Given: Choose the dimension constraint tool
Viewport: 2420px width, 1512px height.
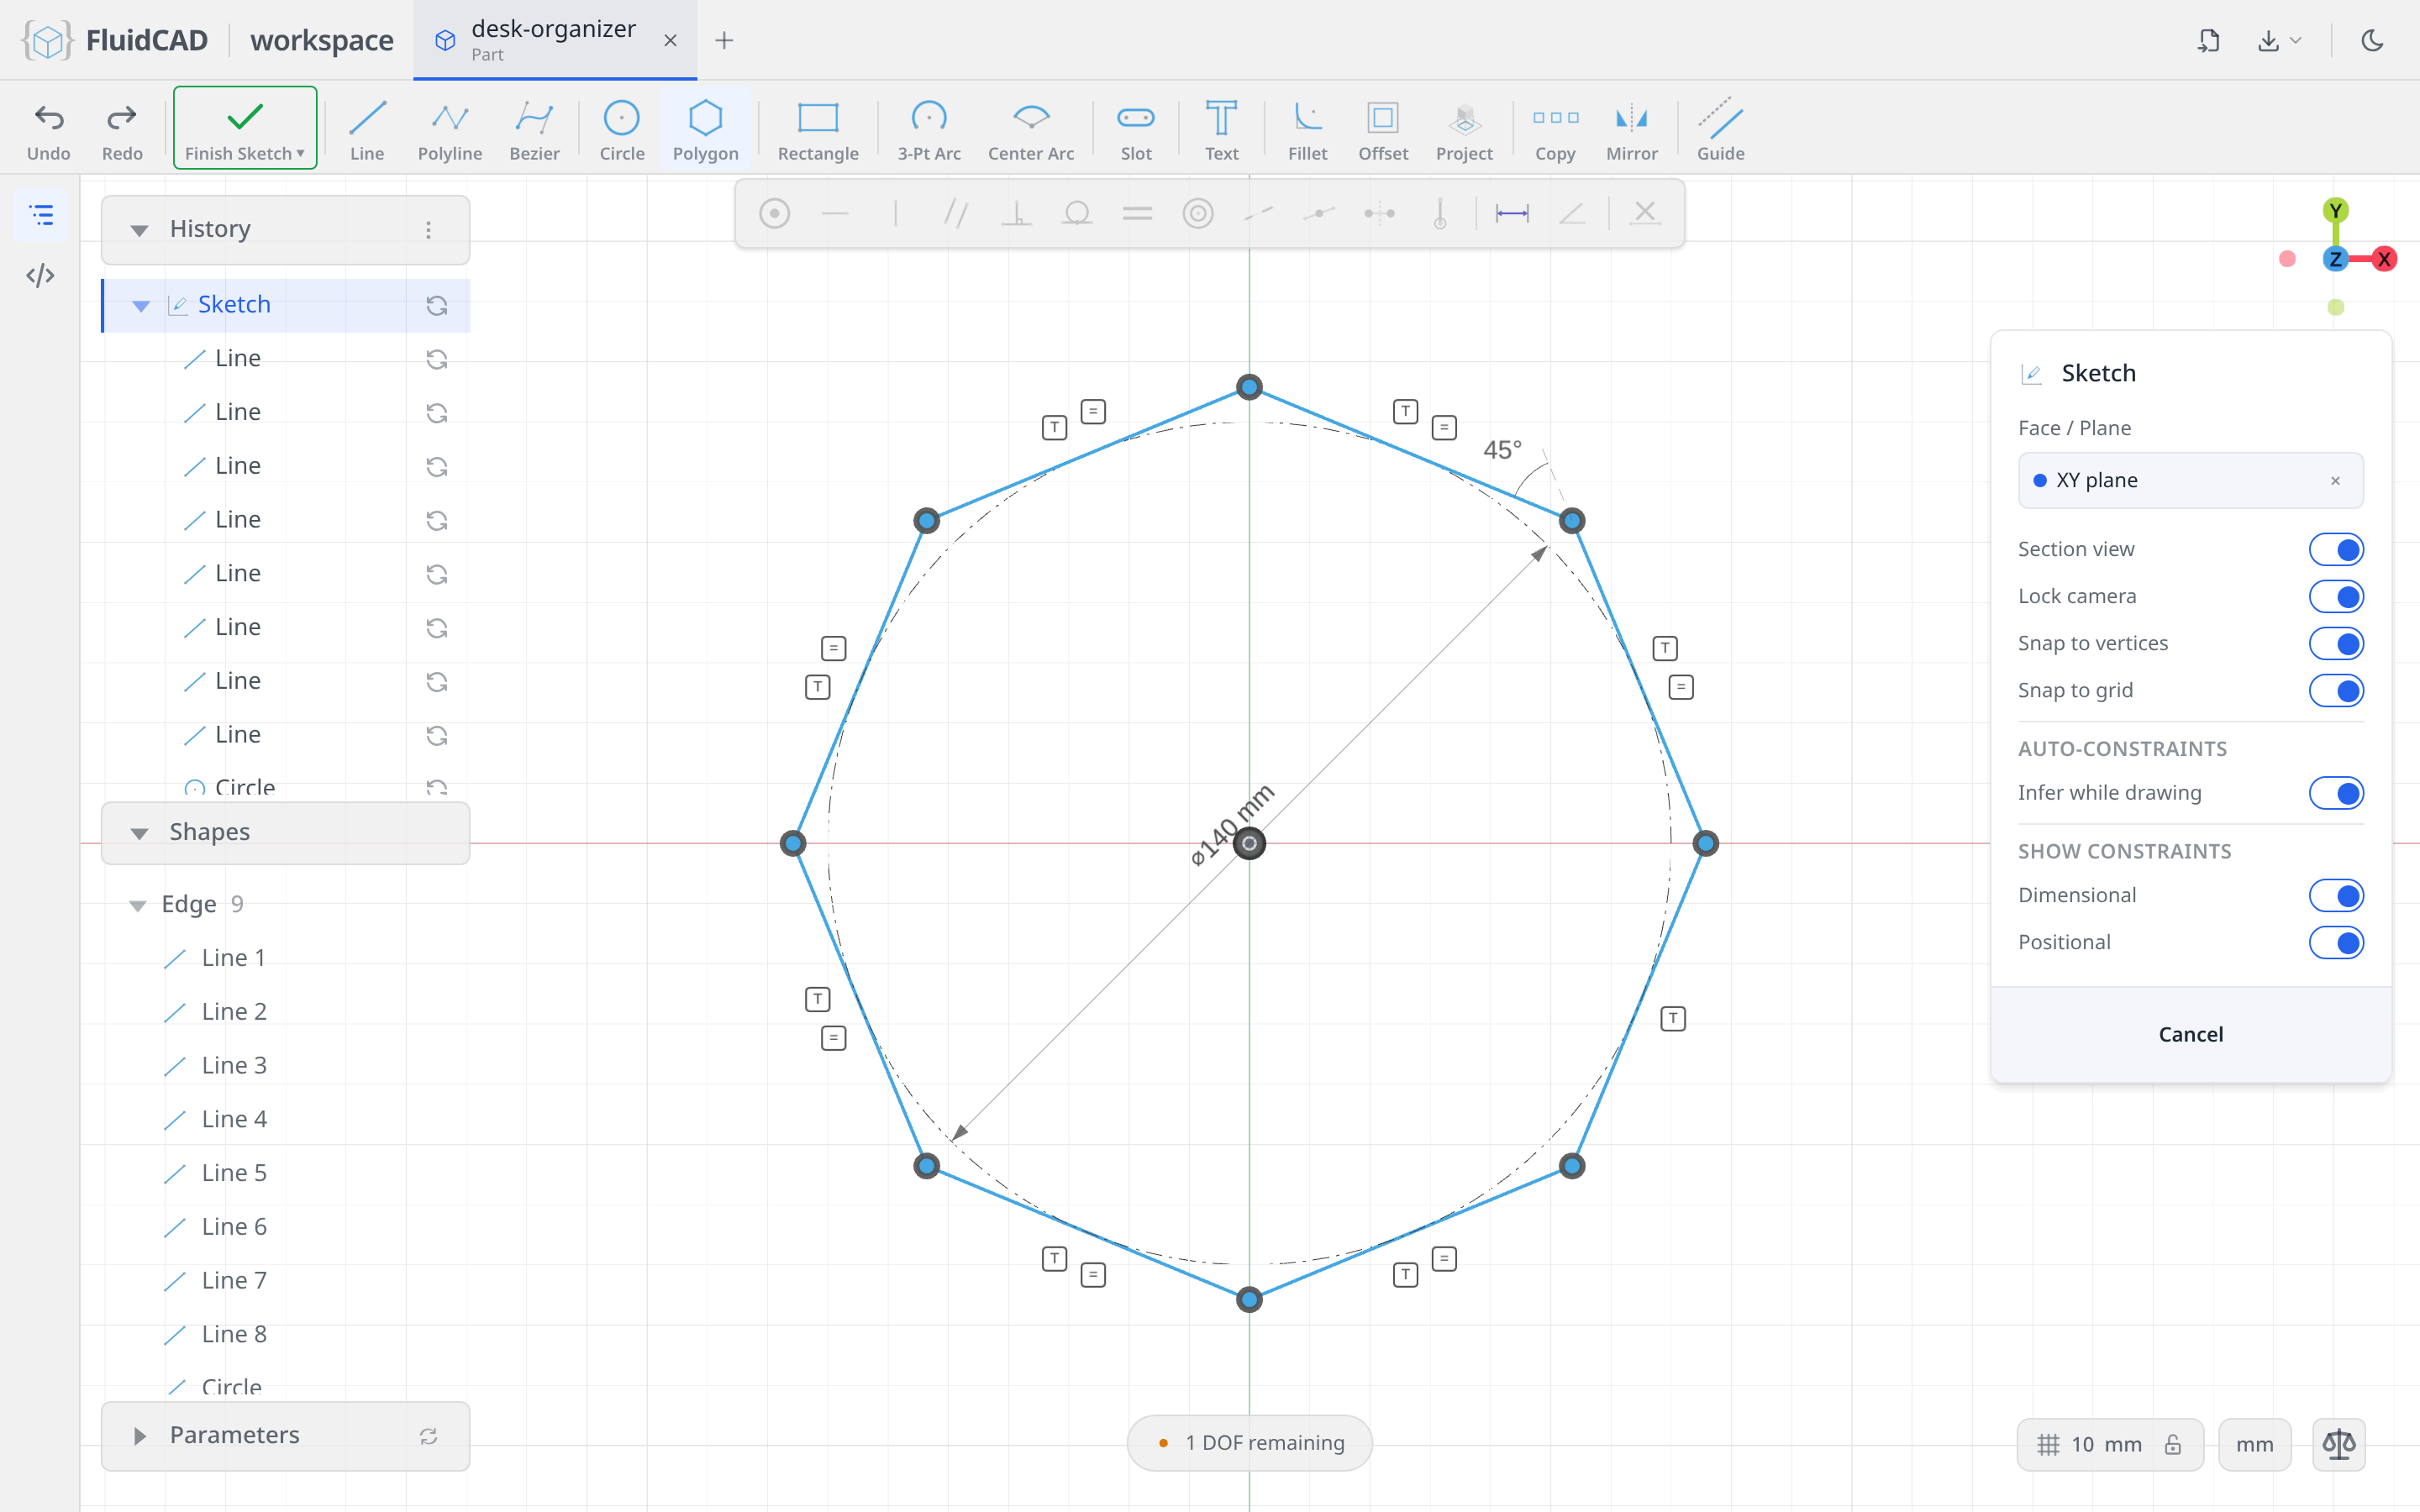Looking at the screenshot, I should [1512, 213].
